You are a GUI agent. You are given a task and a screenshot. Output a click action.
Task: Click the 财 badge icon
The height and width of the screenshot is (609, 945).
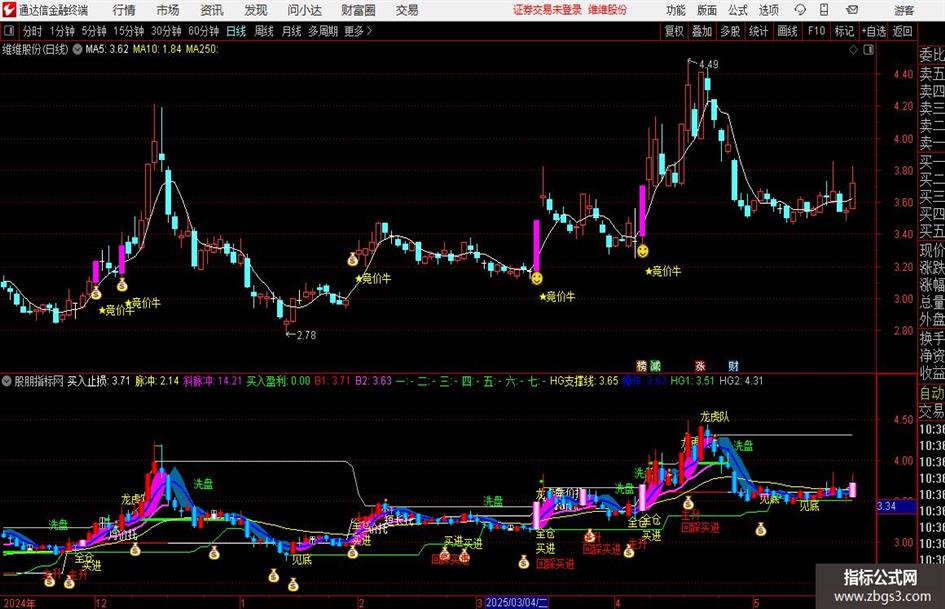(x=733, y=366)
